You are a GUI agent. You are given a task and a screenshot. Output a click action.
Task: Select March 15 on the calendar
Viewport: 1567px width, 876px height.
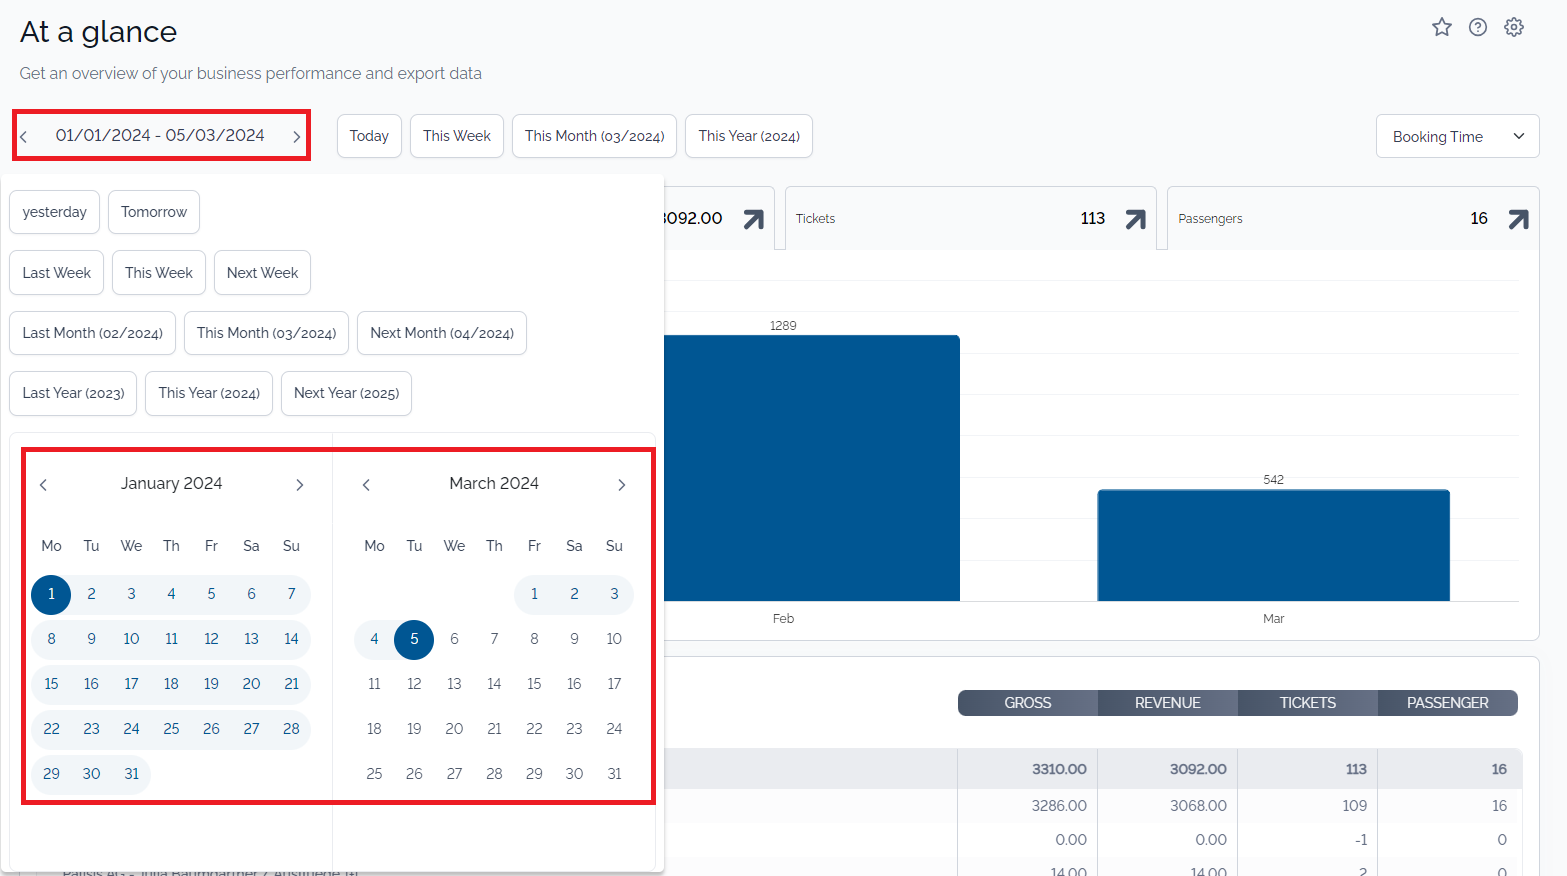tap(534, 683)
